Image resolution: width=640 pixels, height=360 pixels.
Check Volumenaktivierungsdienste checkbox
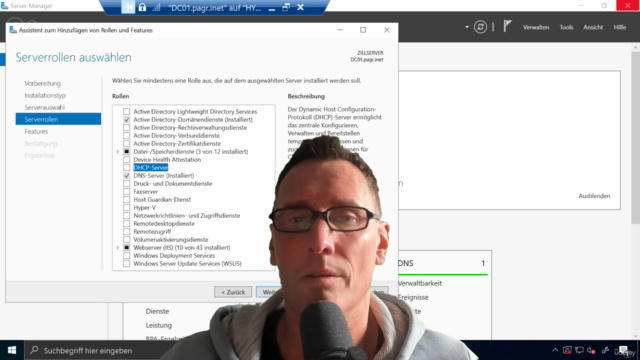click(127, 240)
